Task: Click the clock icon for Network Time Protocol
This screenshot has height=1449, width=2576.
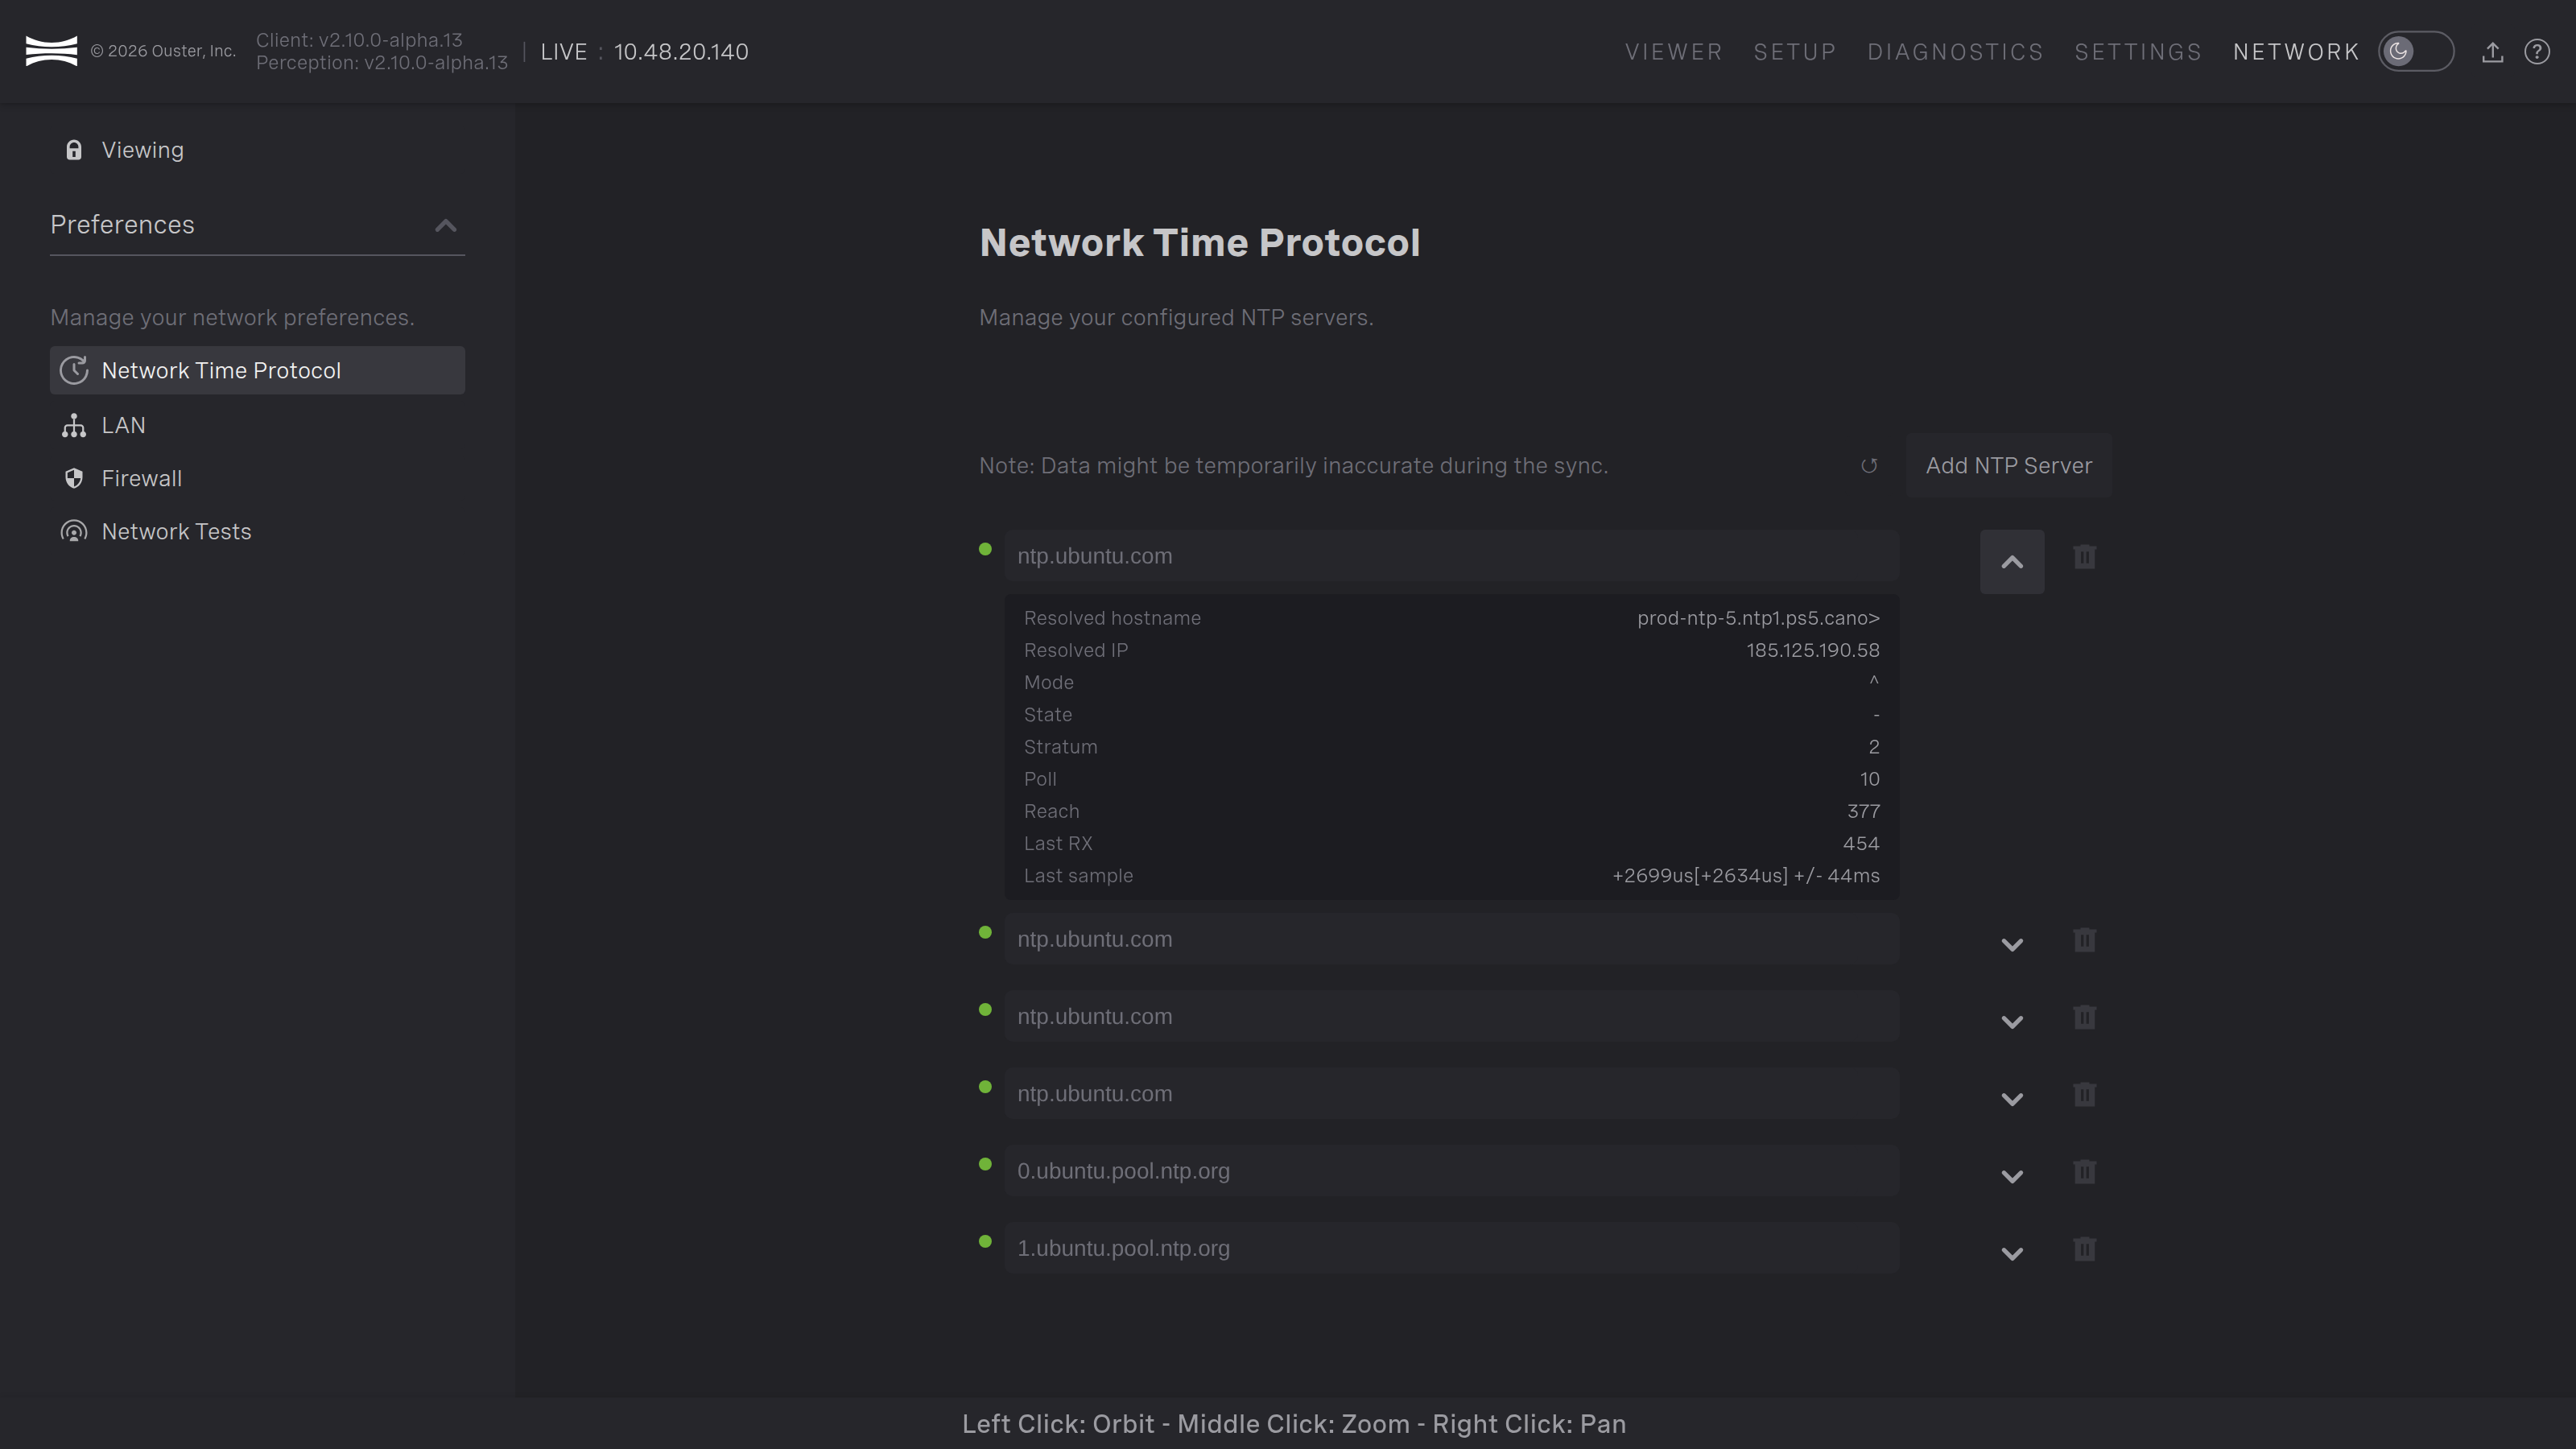Action: click(x=74, y=370)
